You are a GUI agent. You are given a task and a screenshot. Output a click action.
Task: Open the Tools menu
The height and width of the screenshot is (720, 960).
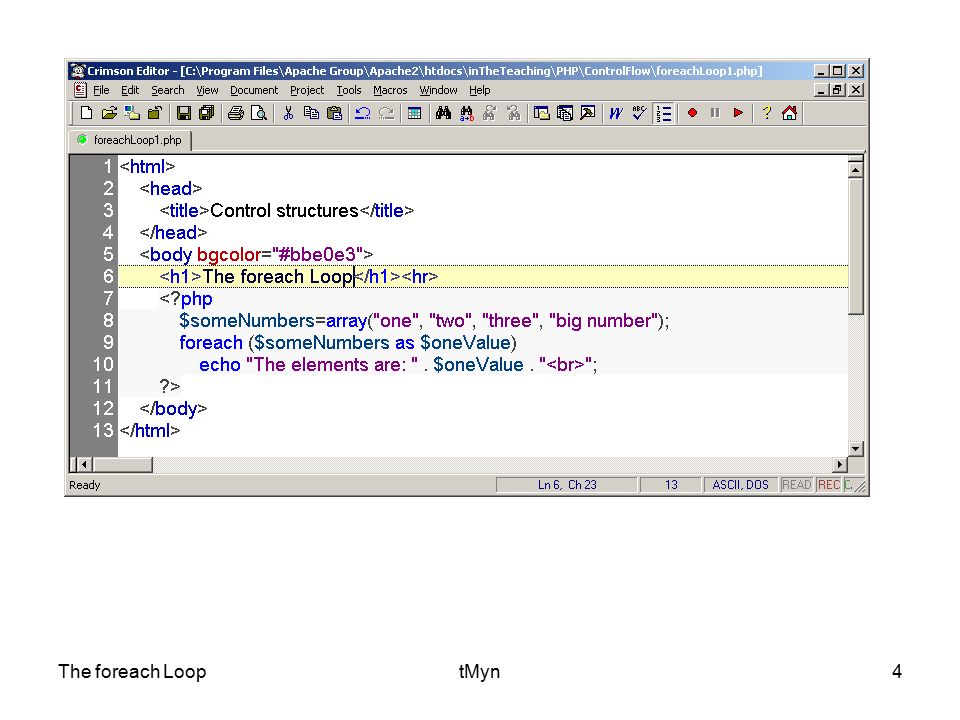point(349,90)
